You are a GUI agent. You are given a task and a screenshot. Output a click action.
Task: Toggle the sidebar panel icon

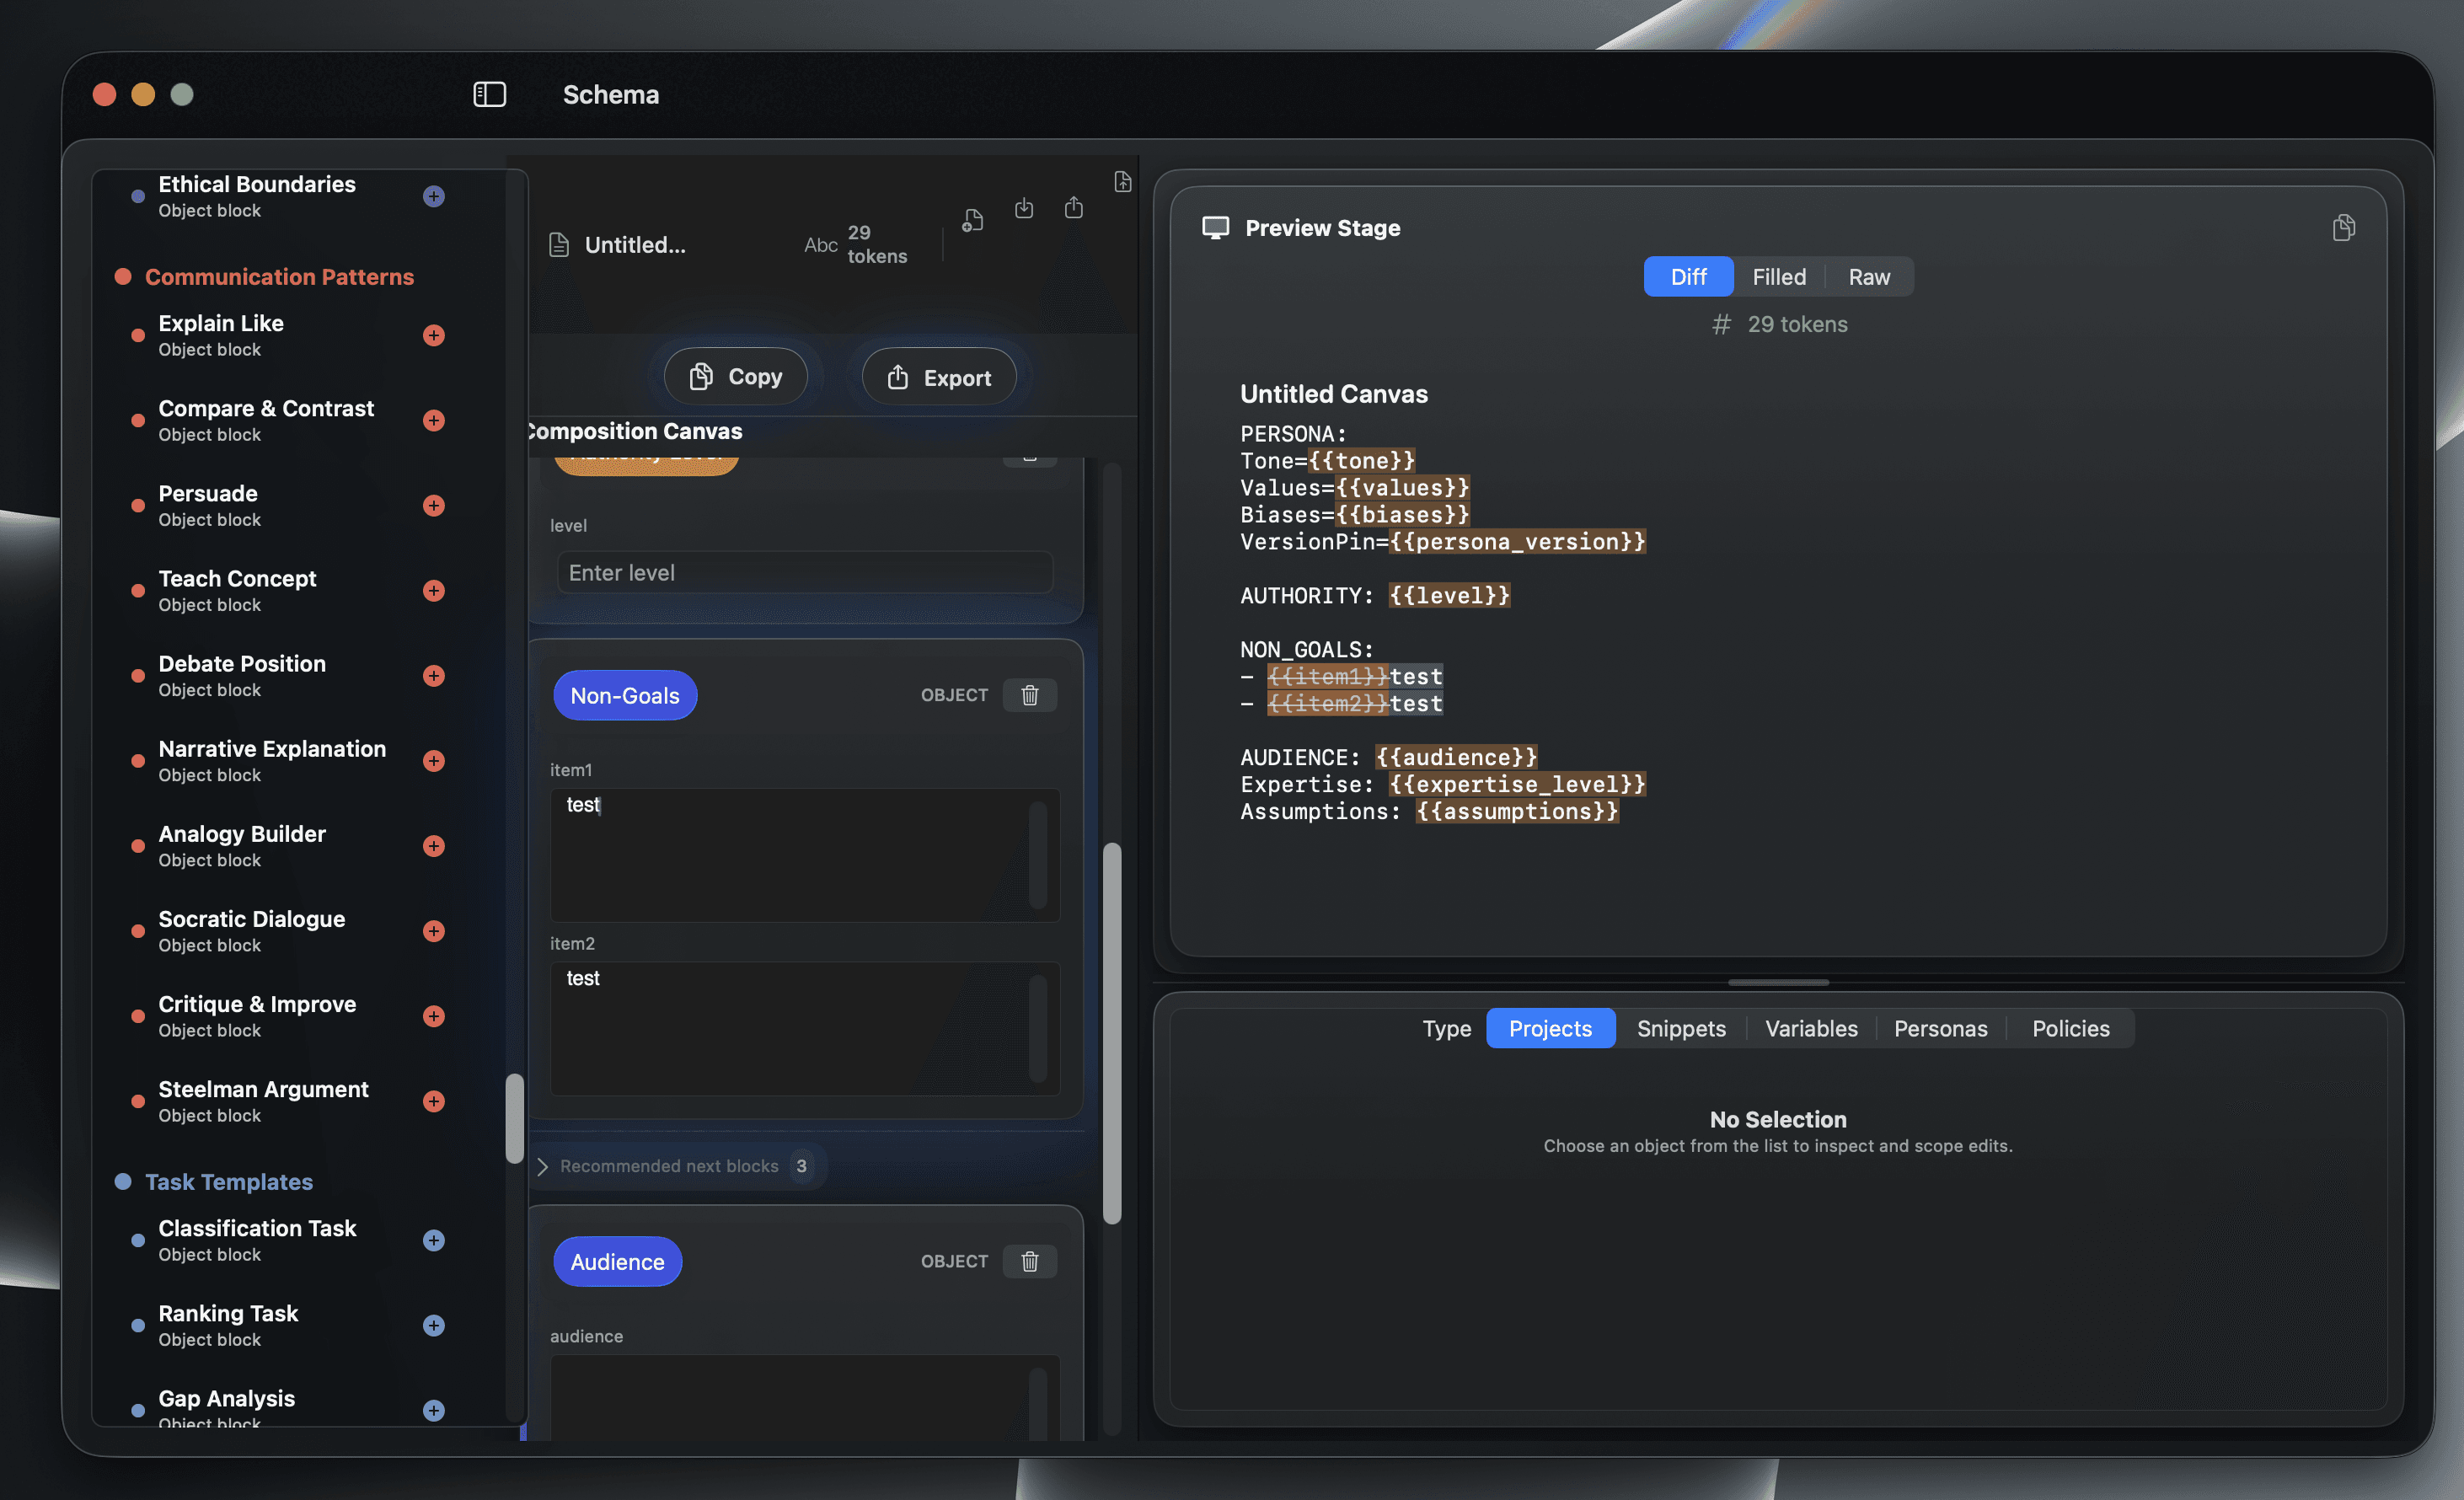click(x=489, y=94)
